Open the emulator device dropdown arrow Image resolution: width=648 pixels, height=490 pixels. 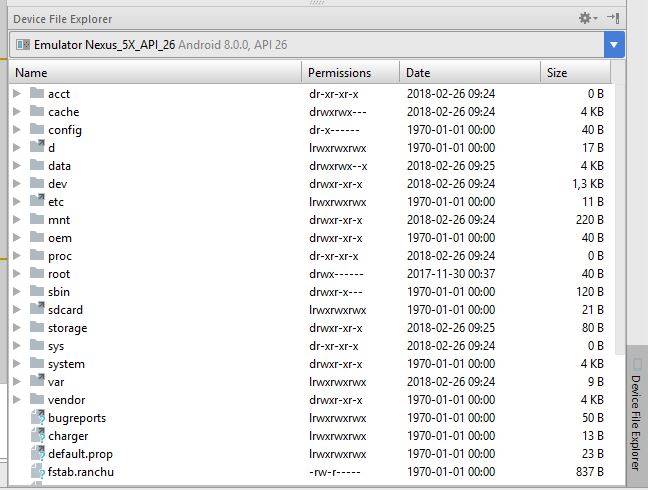[x=614, y=45]
